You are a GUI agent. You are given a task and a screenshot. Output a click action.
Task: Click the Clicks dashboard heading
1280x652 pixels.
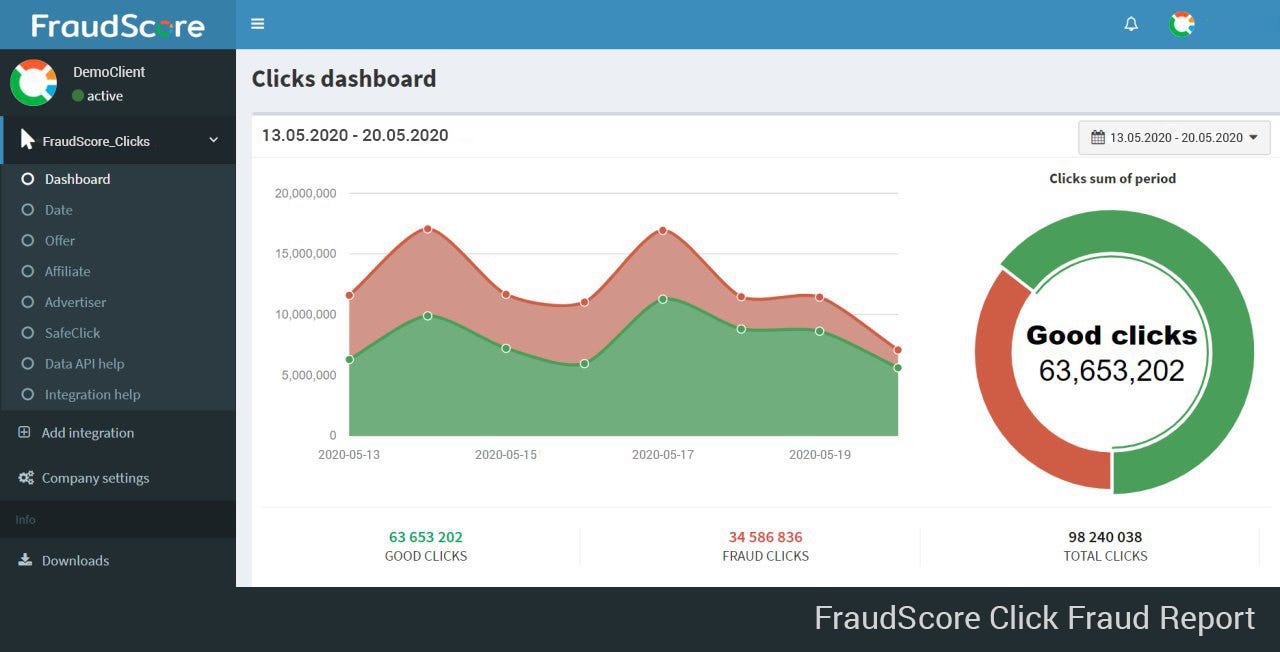pyautogui.click(x=344, y=79)
